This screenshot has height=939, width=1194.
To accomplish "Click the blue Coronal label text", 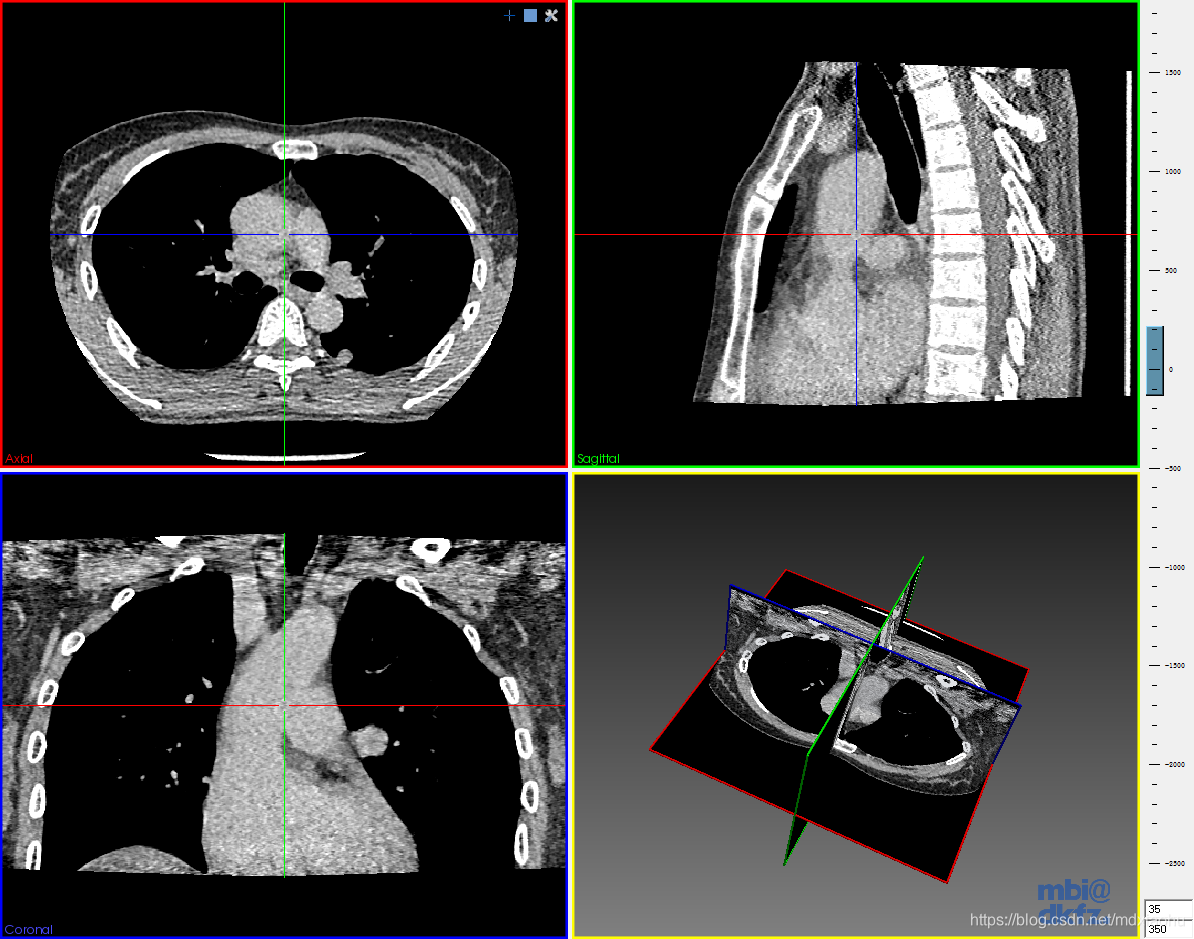I will pos(28,929).
